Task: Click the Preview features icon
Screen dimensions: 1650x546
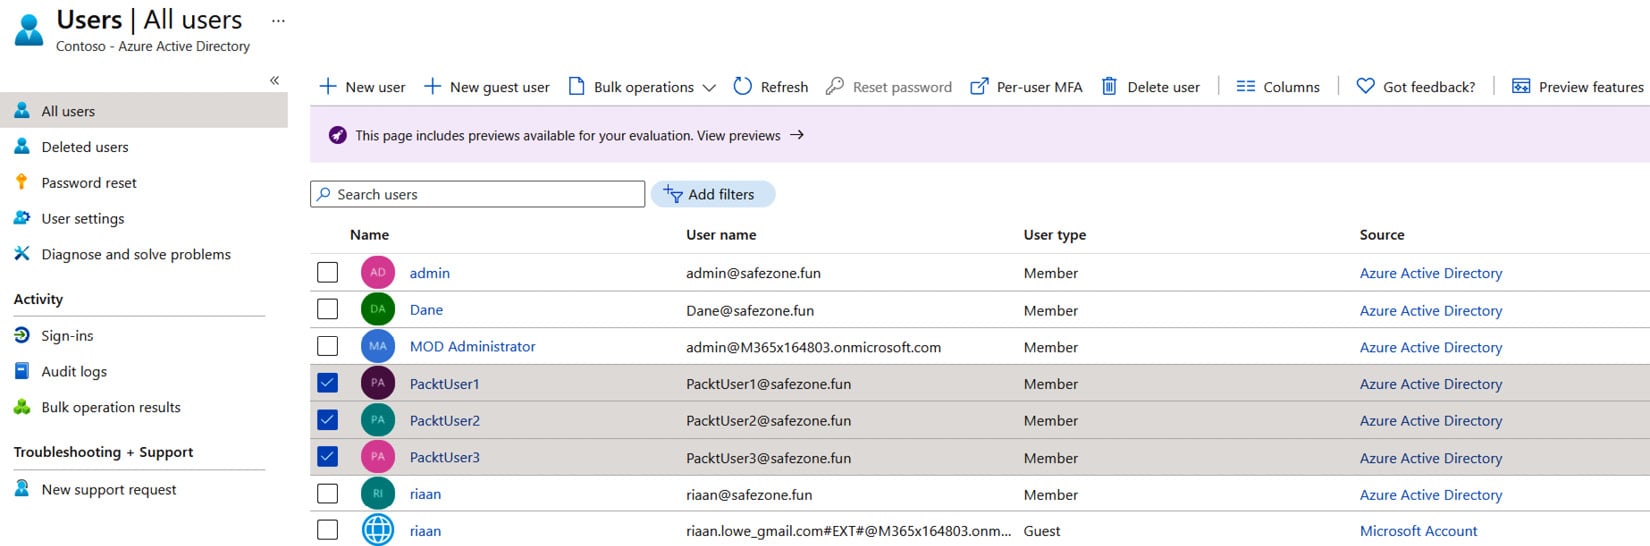Action: (1521, 87)
